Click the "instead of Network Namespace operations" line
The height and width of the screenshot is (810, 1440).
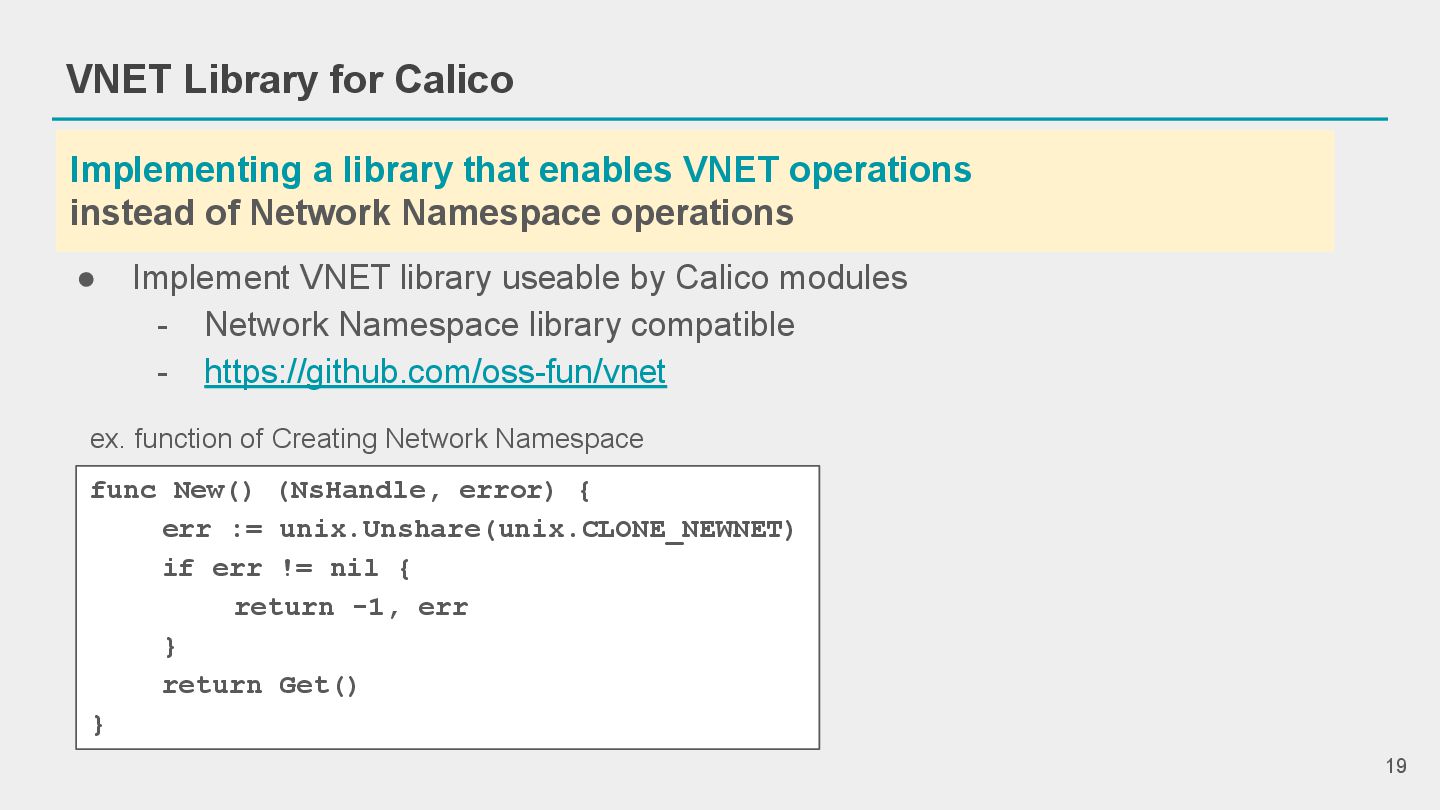point(431,213)
